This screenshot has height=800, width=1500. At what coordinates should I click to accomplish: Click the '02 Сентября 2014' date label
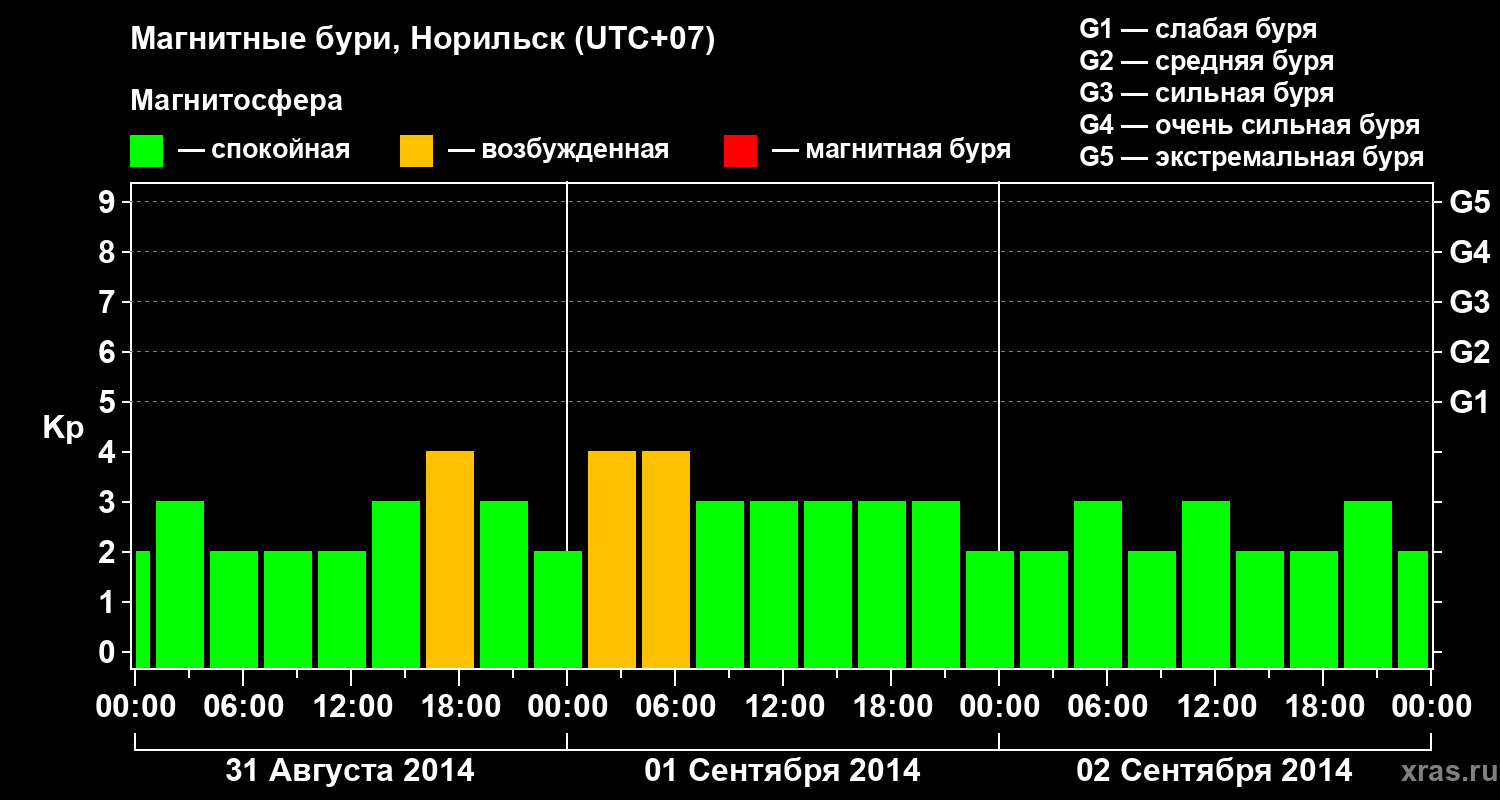point(1214,771)
